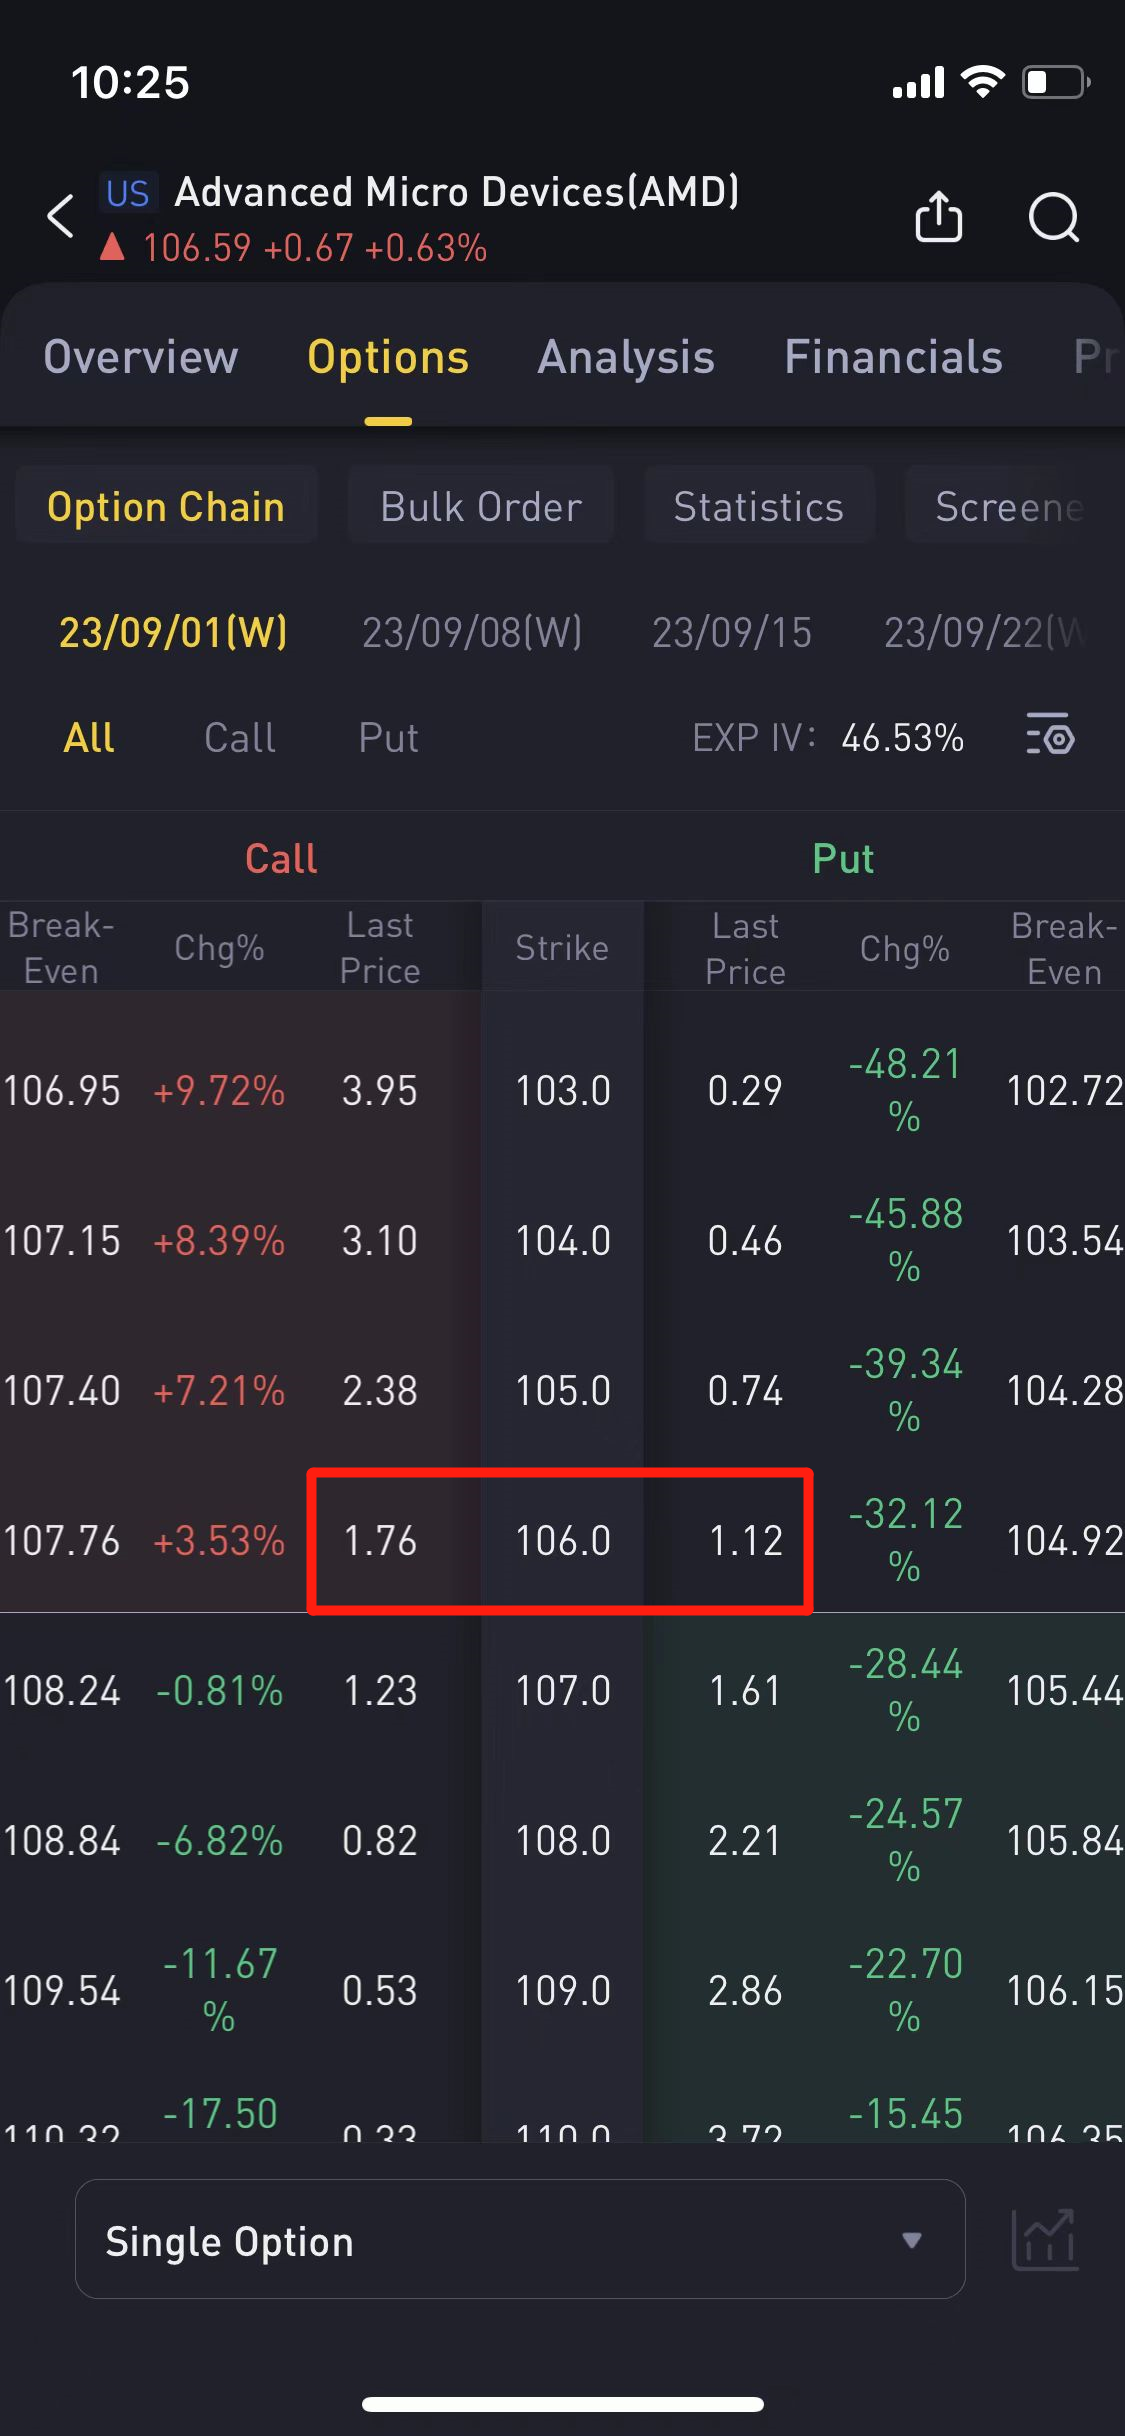Open the Statistics section

pyautogui.click(x=758, y=507)
